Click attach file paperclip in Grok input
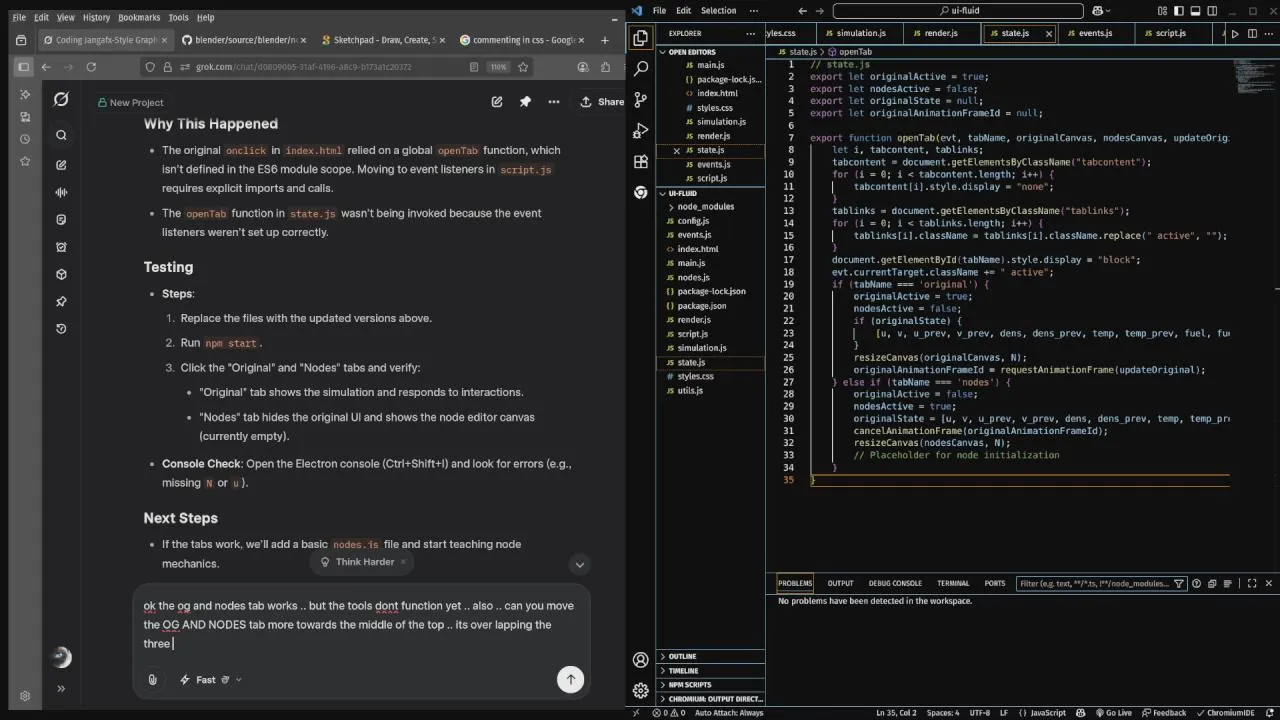 152,679
